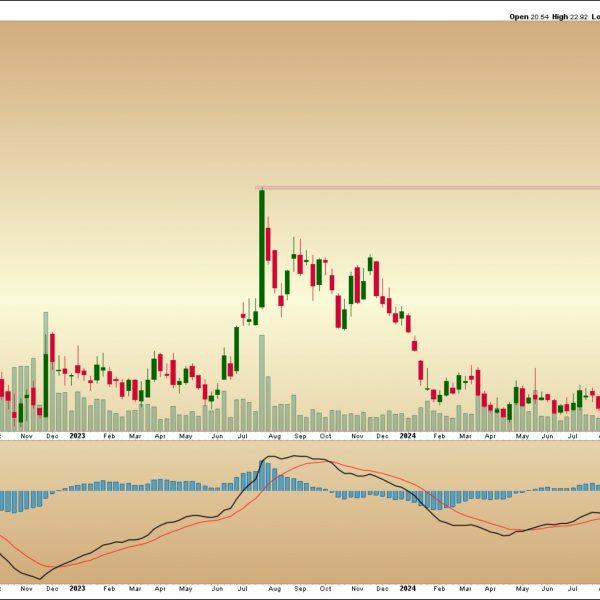Select Oct label on the MACD panel axis
Viewport: 600px width, 600px height.
tap(325, 589)
